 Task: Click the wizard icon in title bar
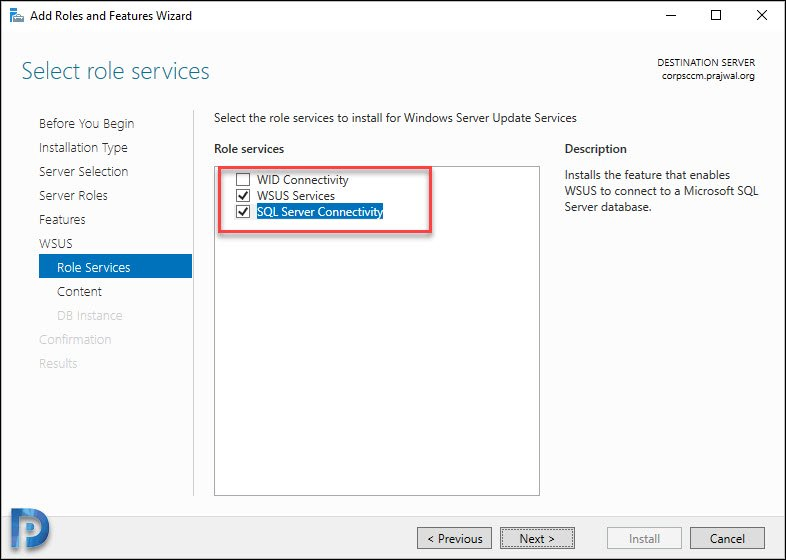(17, 16)
